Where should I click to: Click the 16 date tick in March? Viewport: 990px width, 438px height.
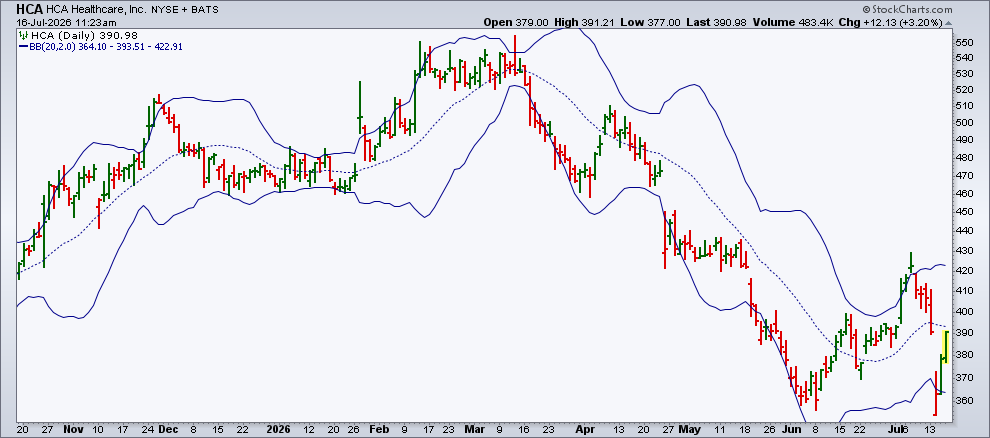522,429
